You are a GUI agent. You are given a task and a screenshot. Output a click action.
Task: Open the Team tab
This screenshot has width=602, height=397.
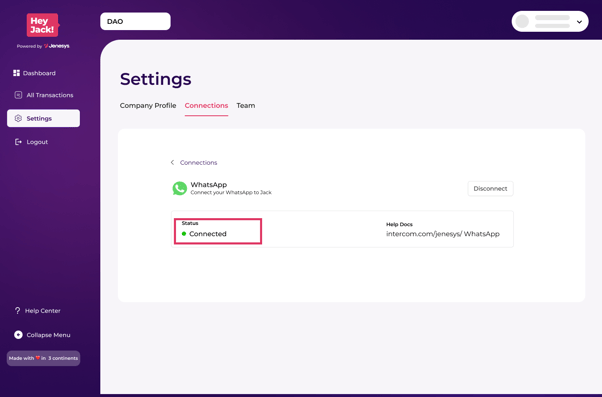pyautogui.click(x=246, y=105)
